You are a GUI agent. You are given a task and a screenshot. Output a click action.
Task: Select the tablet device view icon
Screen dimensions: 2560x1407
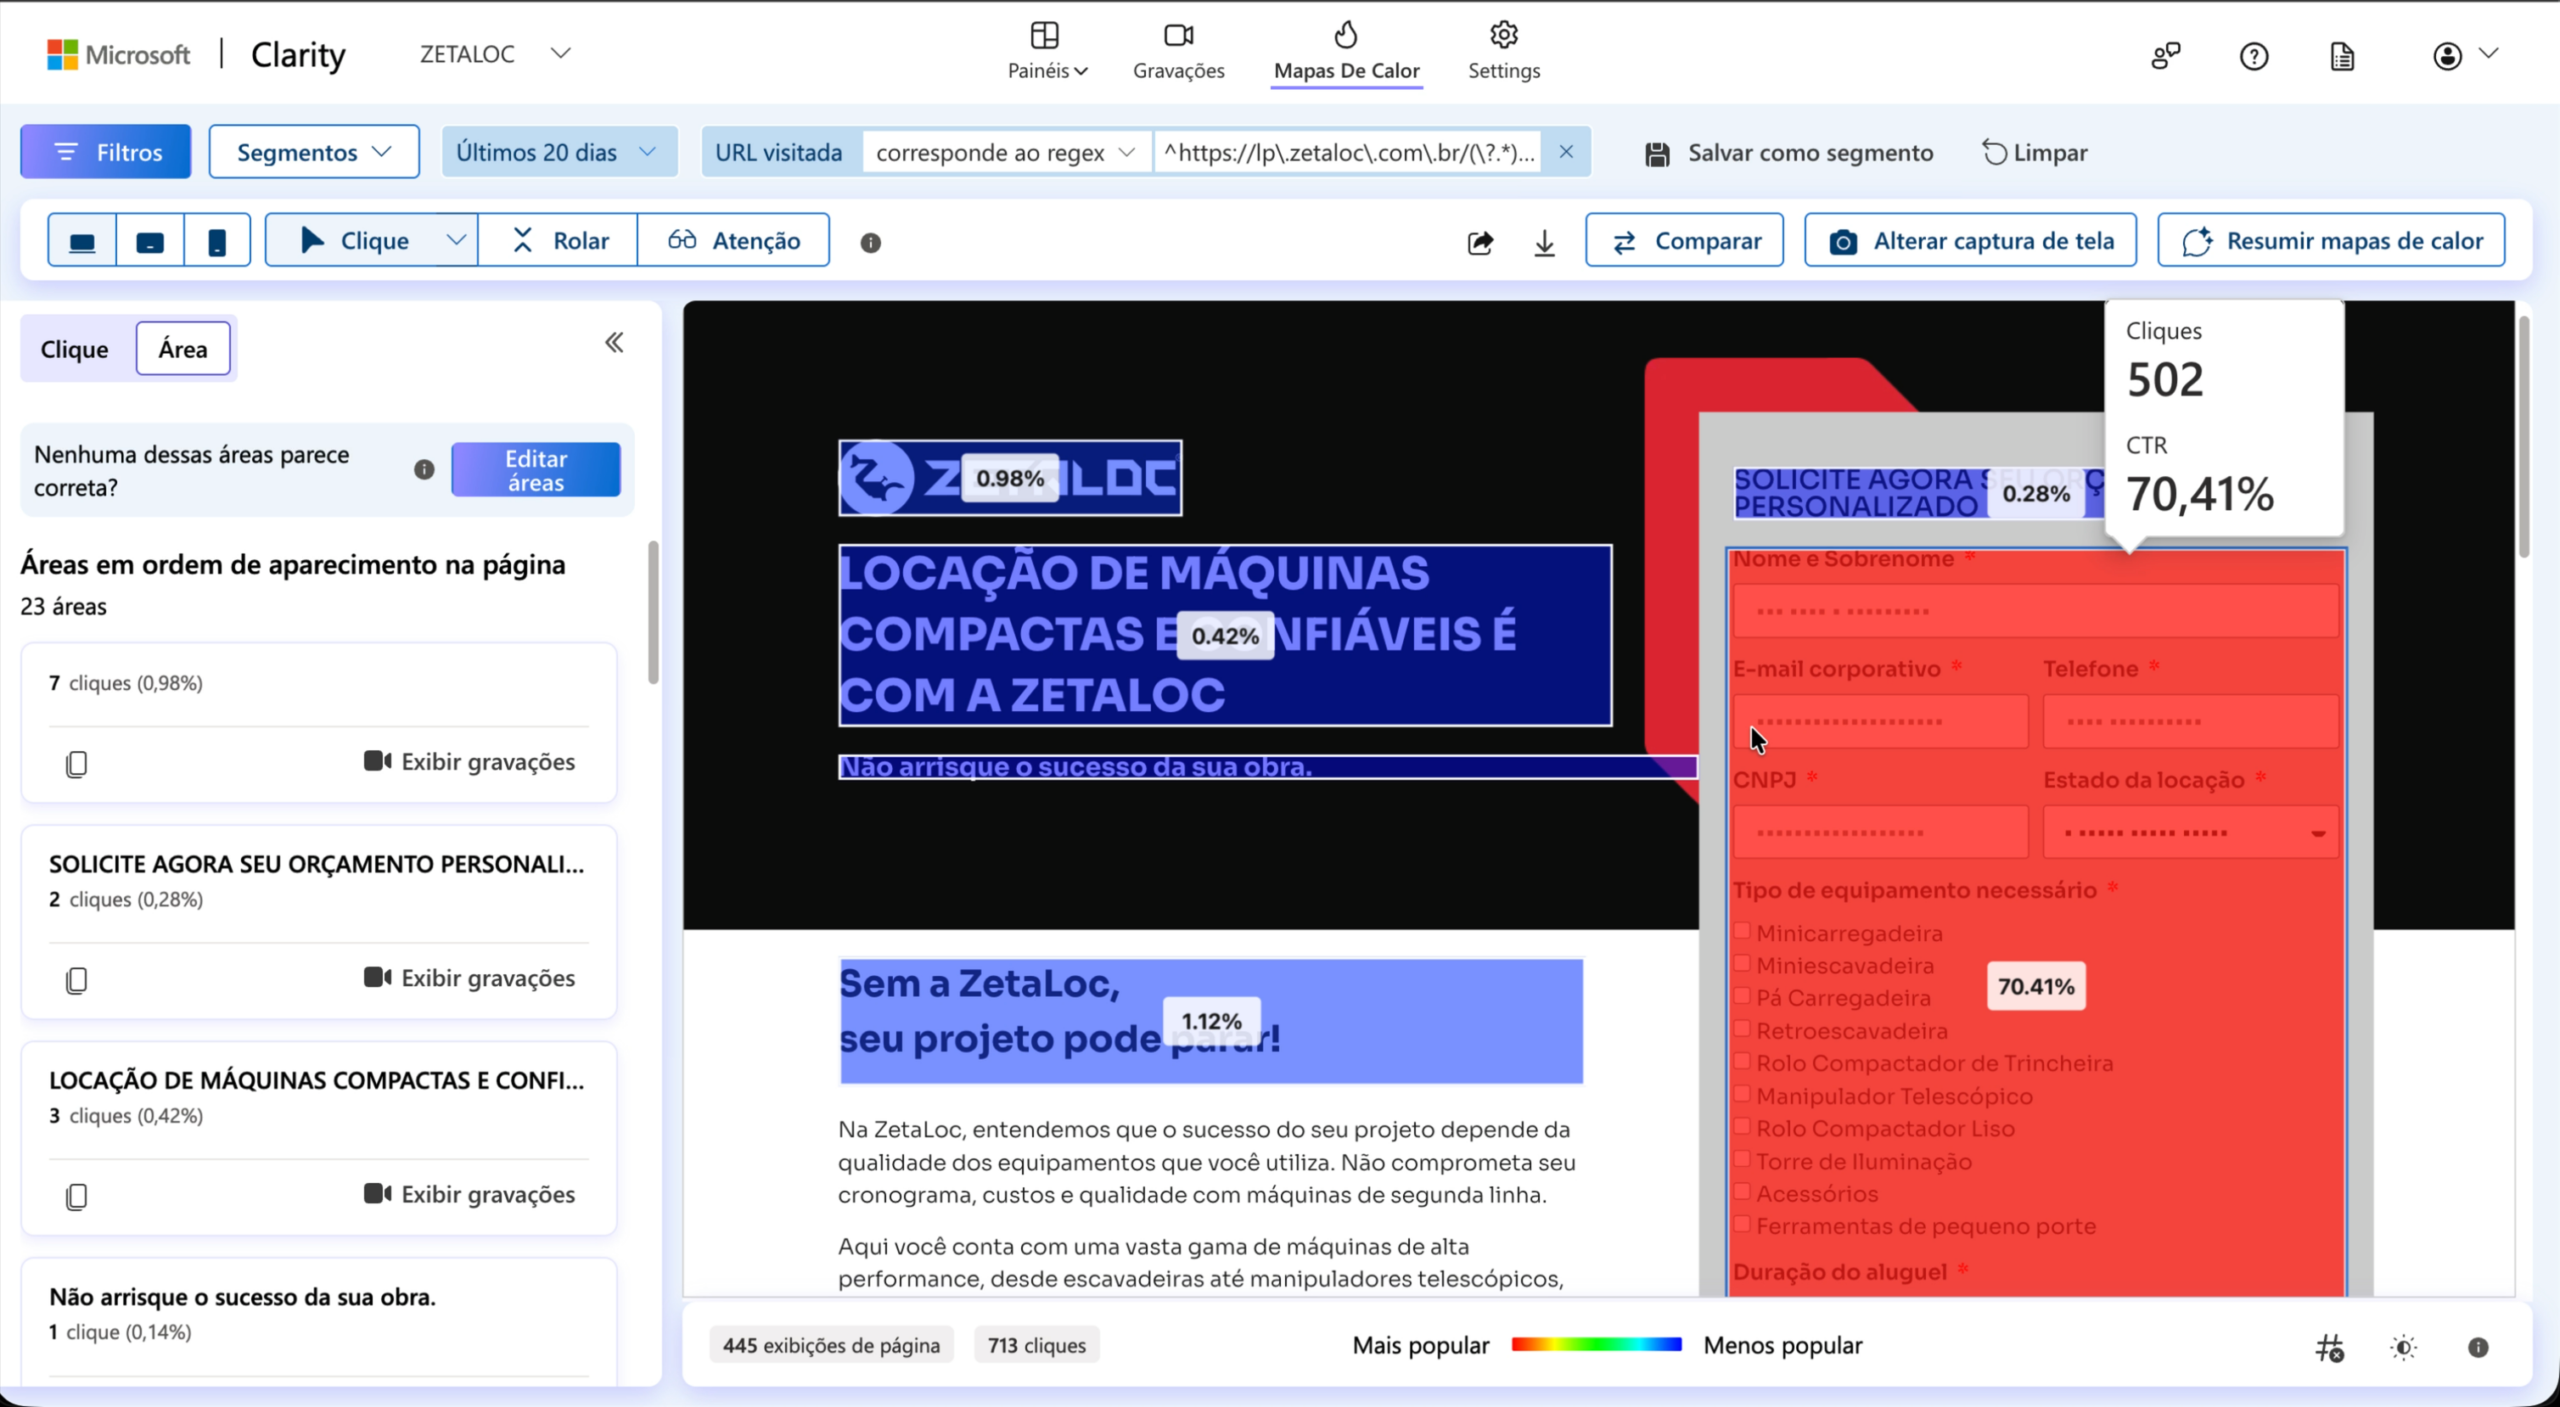coord(150,241)
